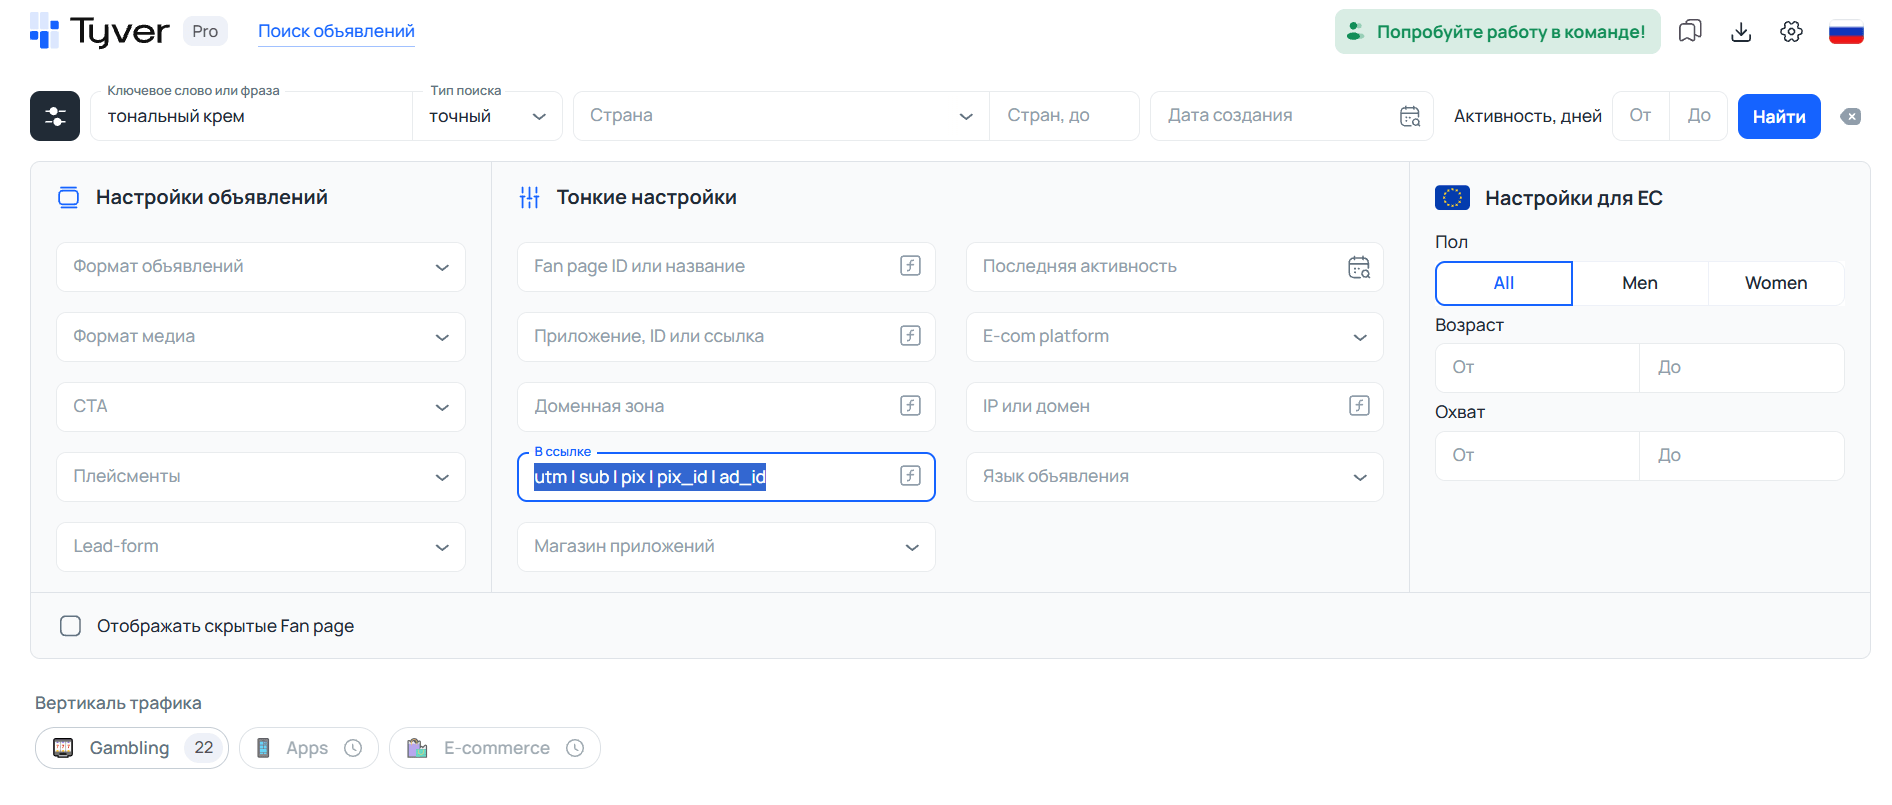
Task: Open Поиск объявлений tab
Action: coord(336,31)
